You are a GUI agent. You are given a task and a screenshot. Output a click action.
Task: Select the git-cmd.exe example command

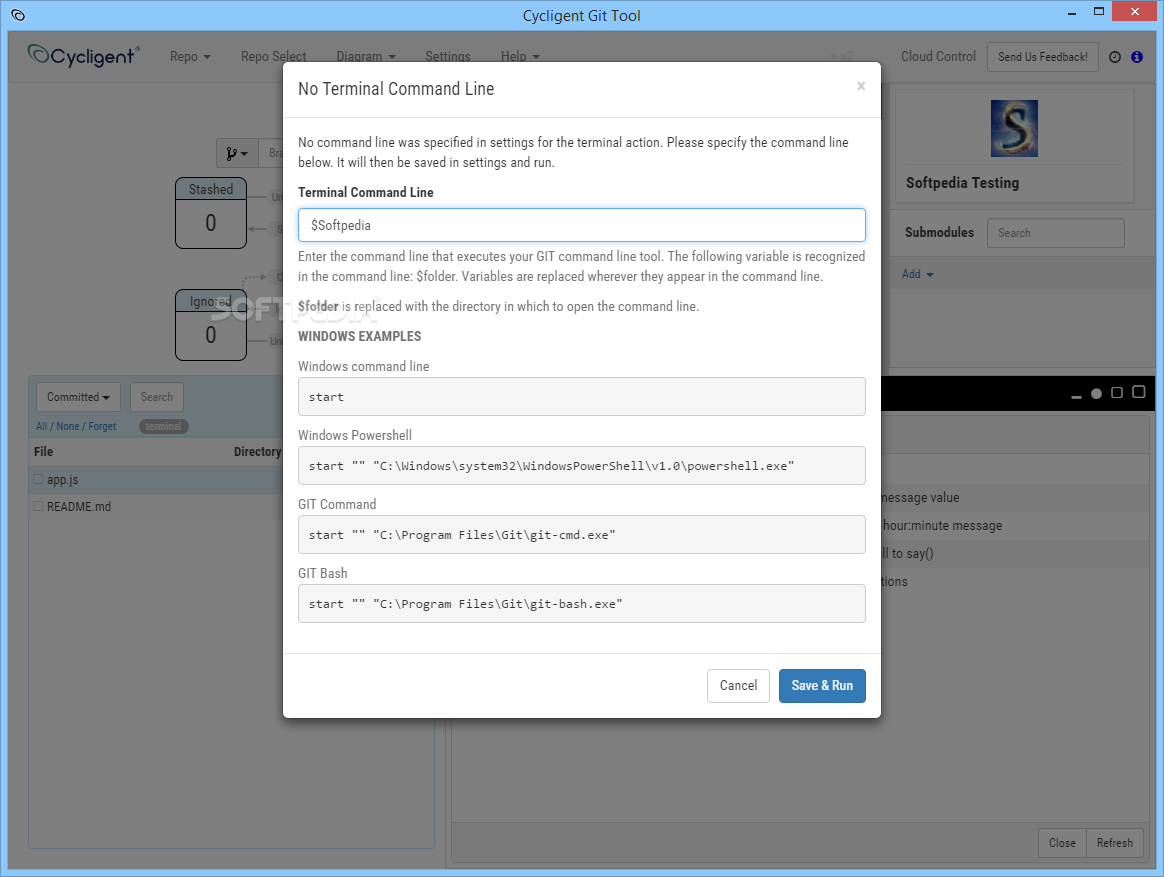(581, 535)
